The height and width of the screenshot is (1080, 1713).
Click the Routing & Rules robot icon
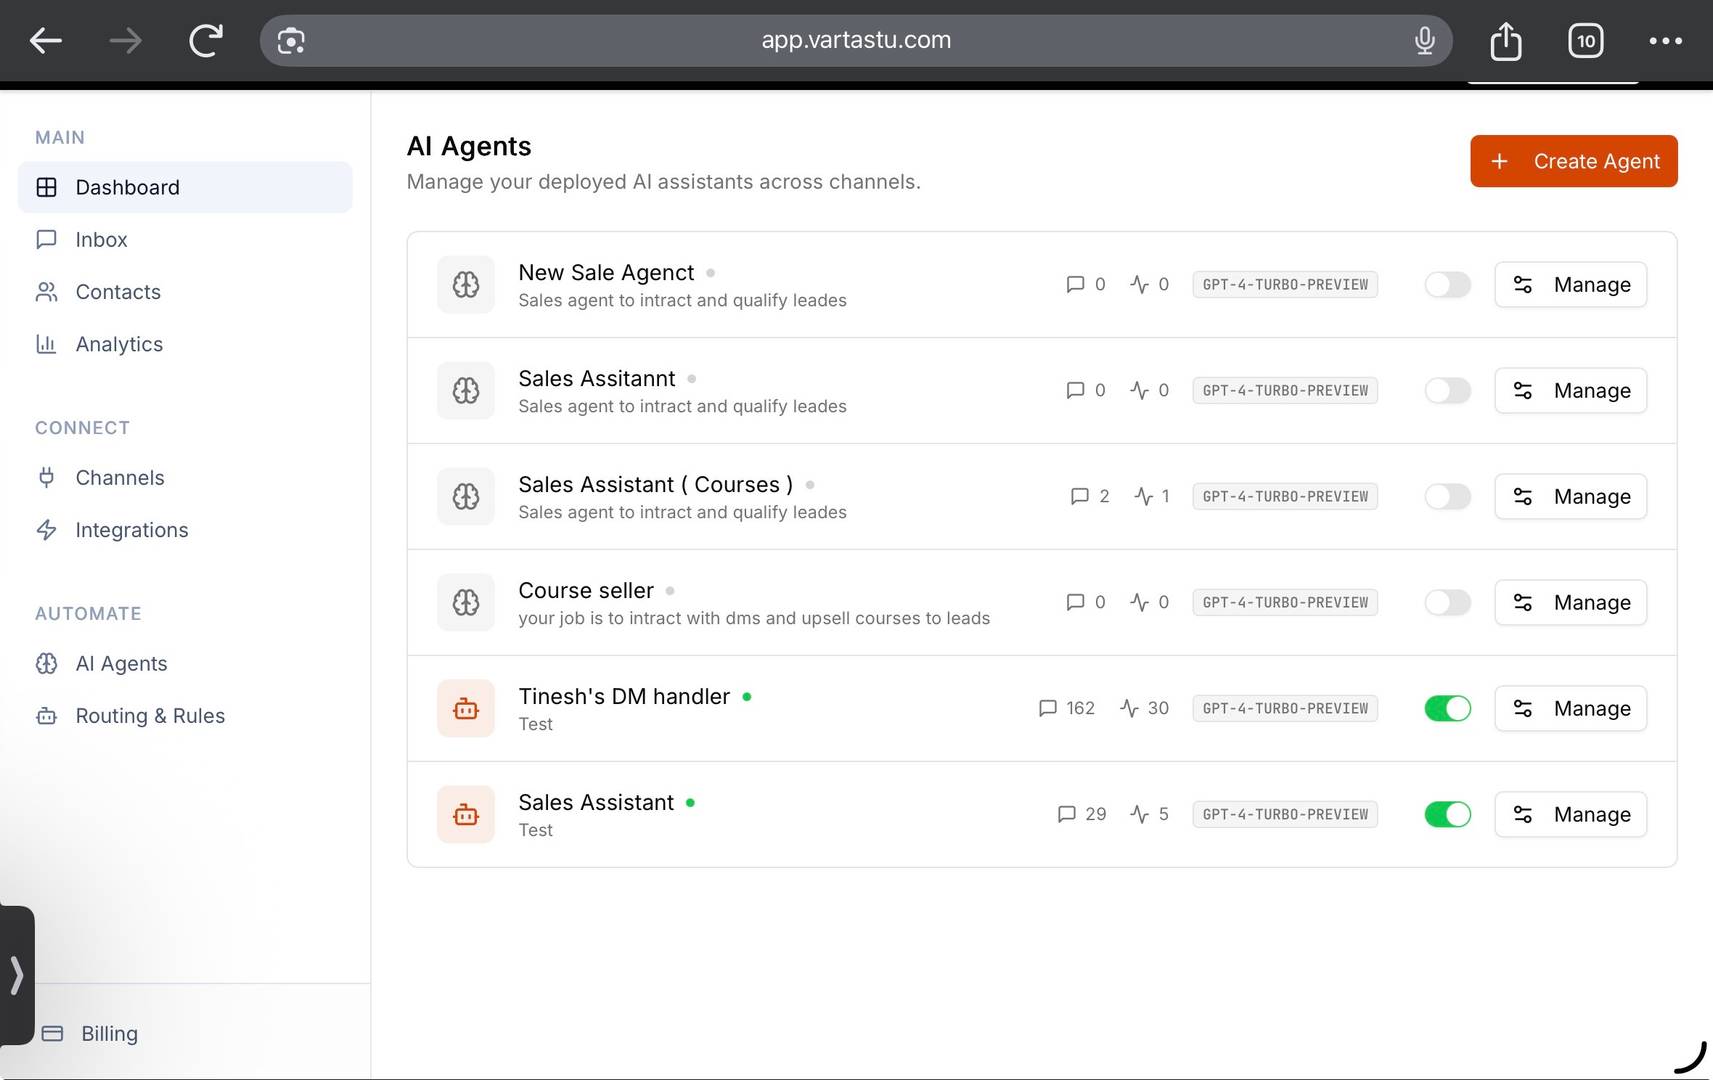coord(47,715)
